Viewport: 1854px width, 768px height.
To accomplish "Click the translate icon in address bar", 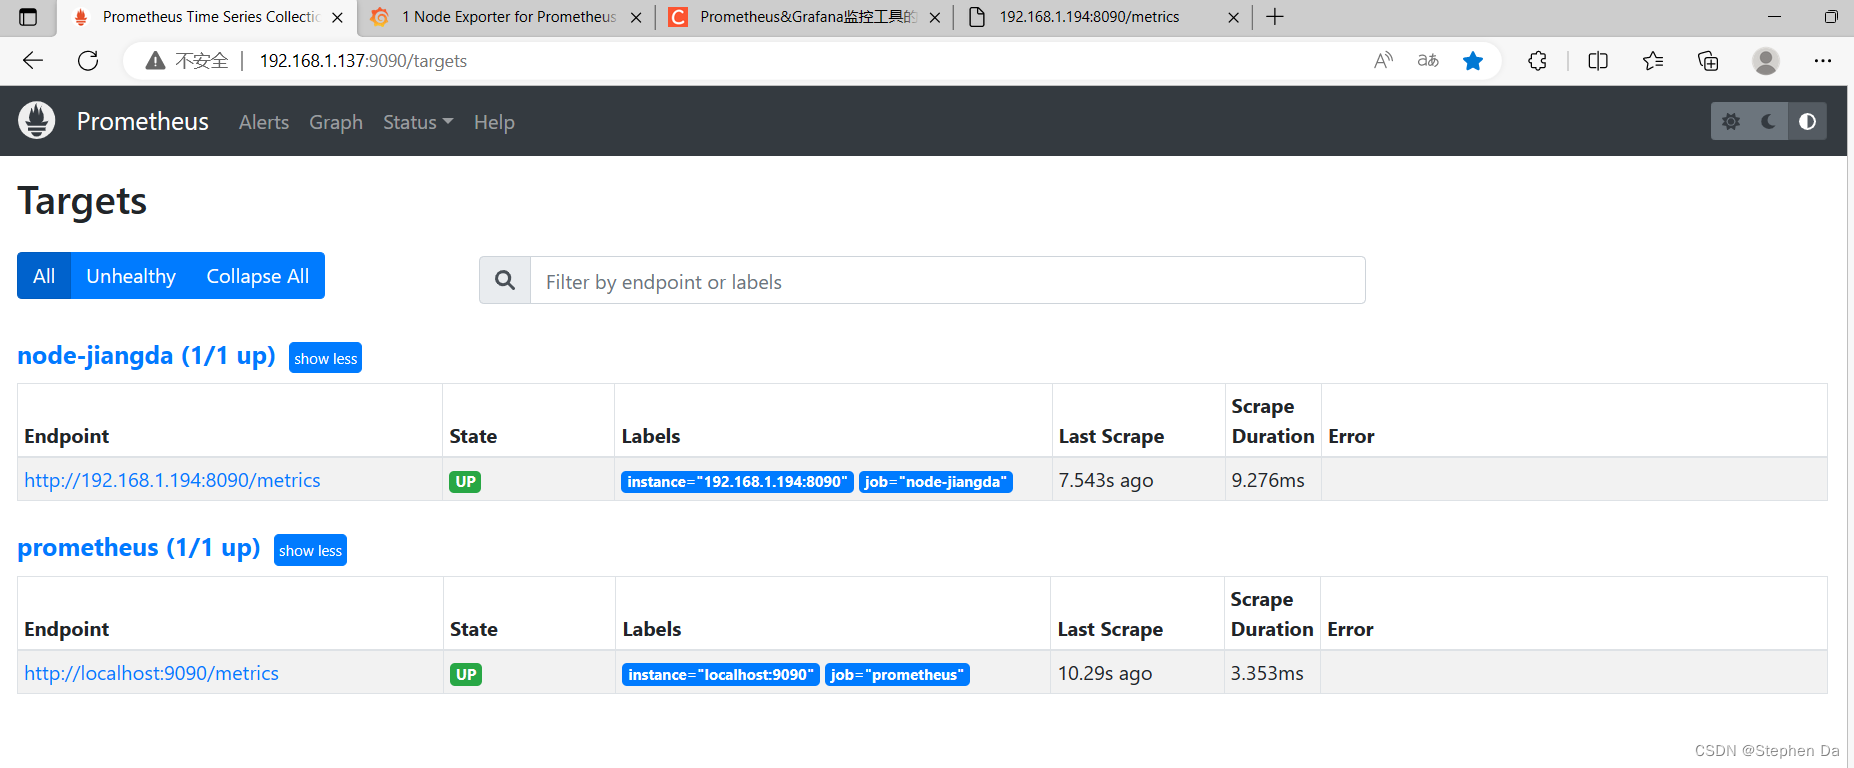I will (x=1428, y=61).
